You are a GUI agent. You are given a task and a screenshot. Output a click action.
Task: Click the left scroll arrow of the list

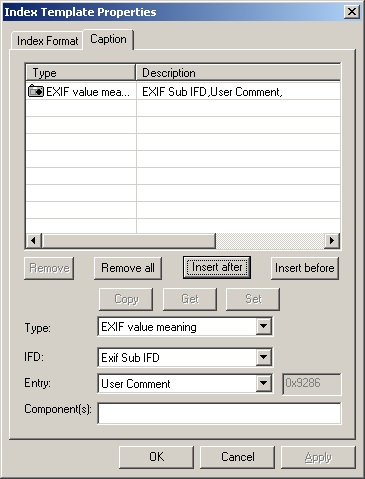click(33, 240)
